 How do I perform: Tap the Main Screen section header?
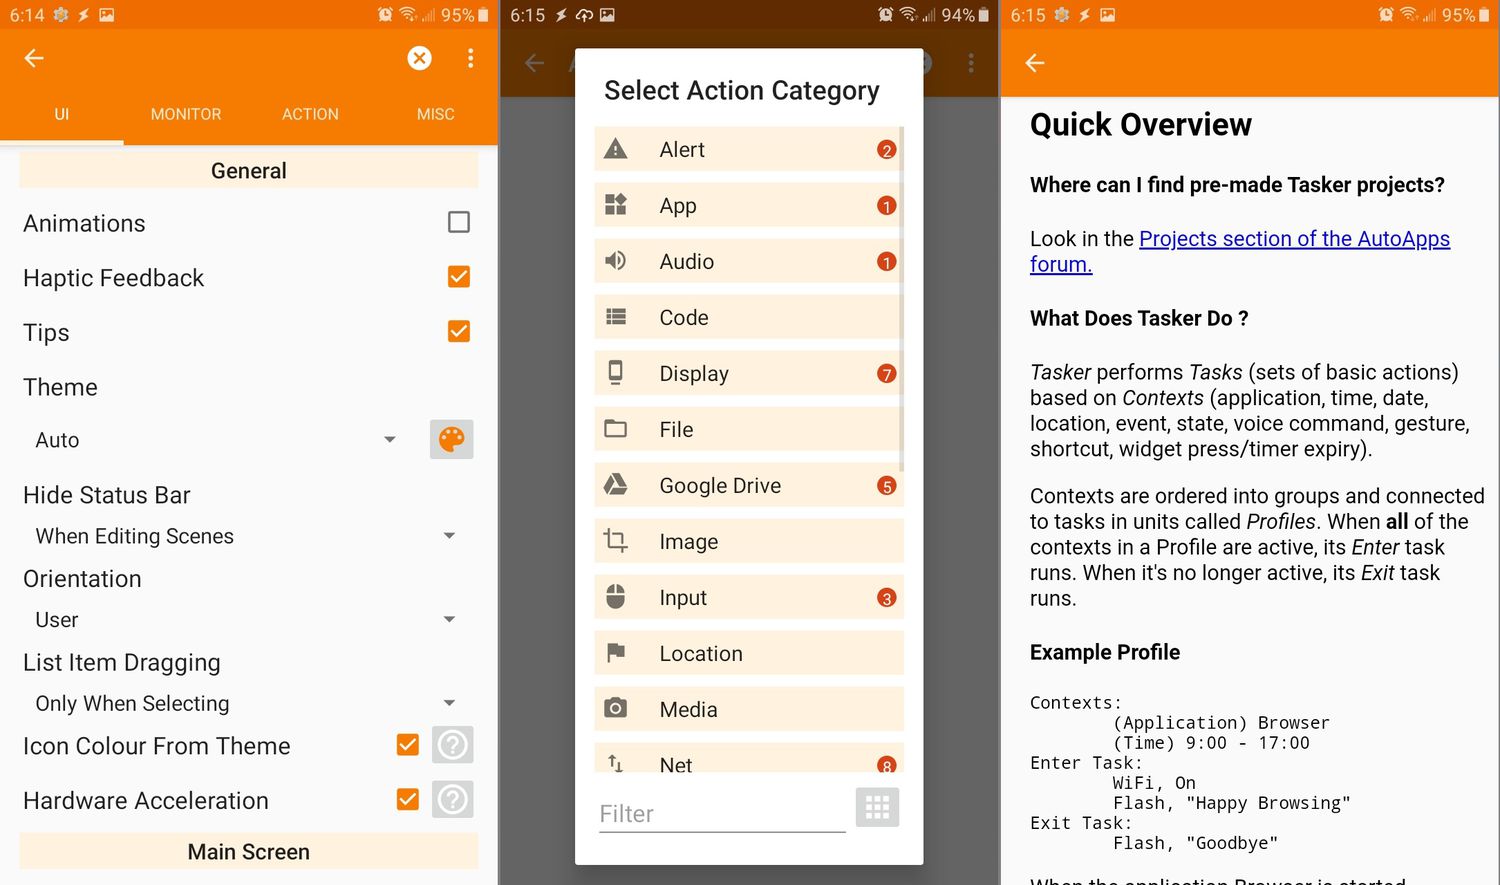point(249,852)
